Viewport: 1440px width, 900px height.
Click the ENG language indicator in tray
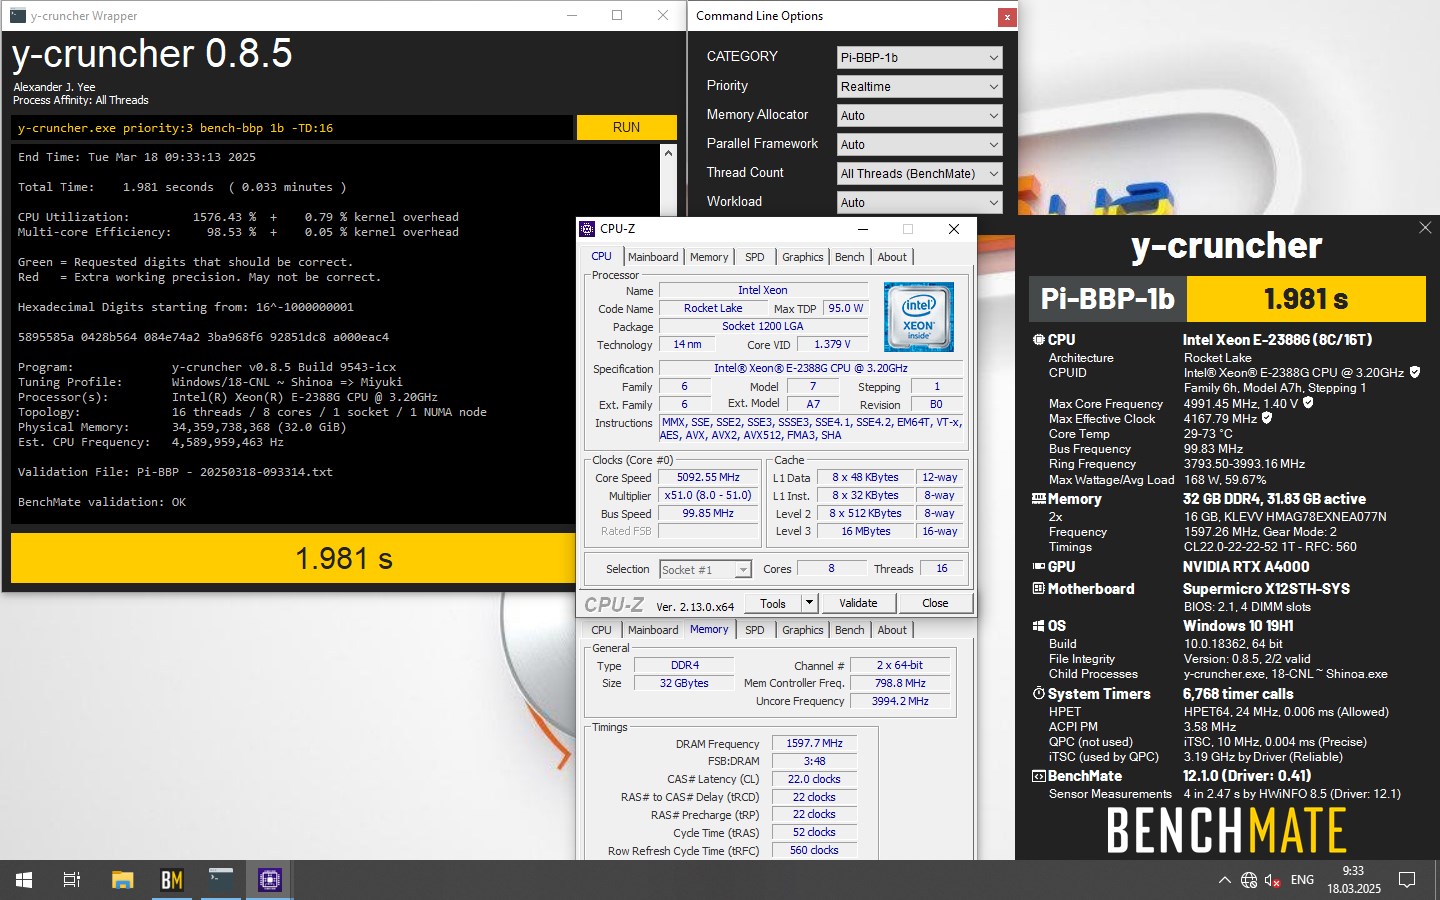tap(1302, 880)
